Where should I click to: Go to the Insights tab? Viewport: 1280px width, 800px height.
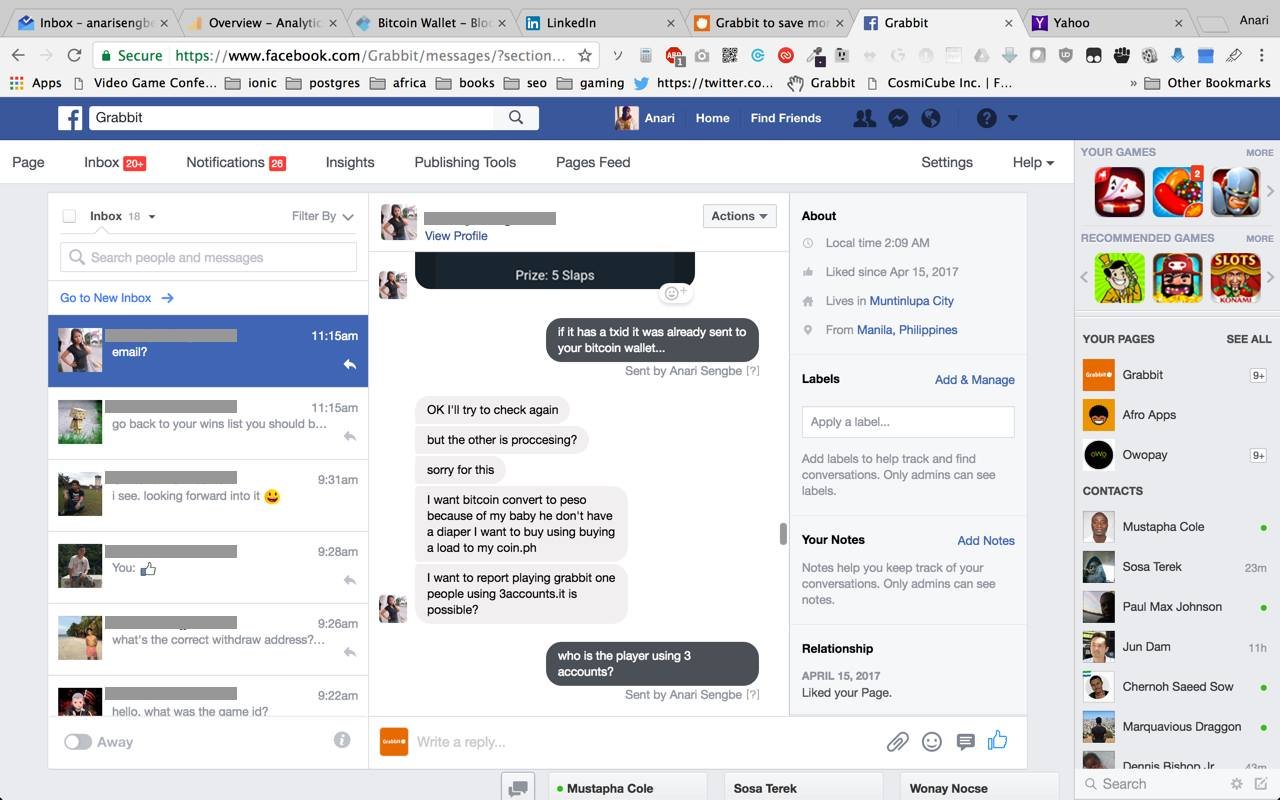tap(350, 162)
